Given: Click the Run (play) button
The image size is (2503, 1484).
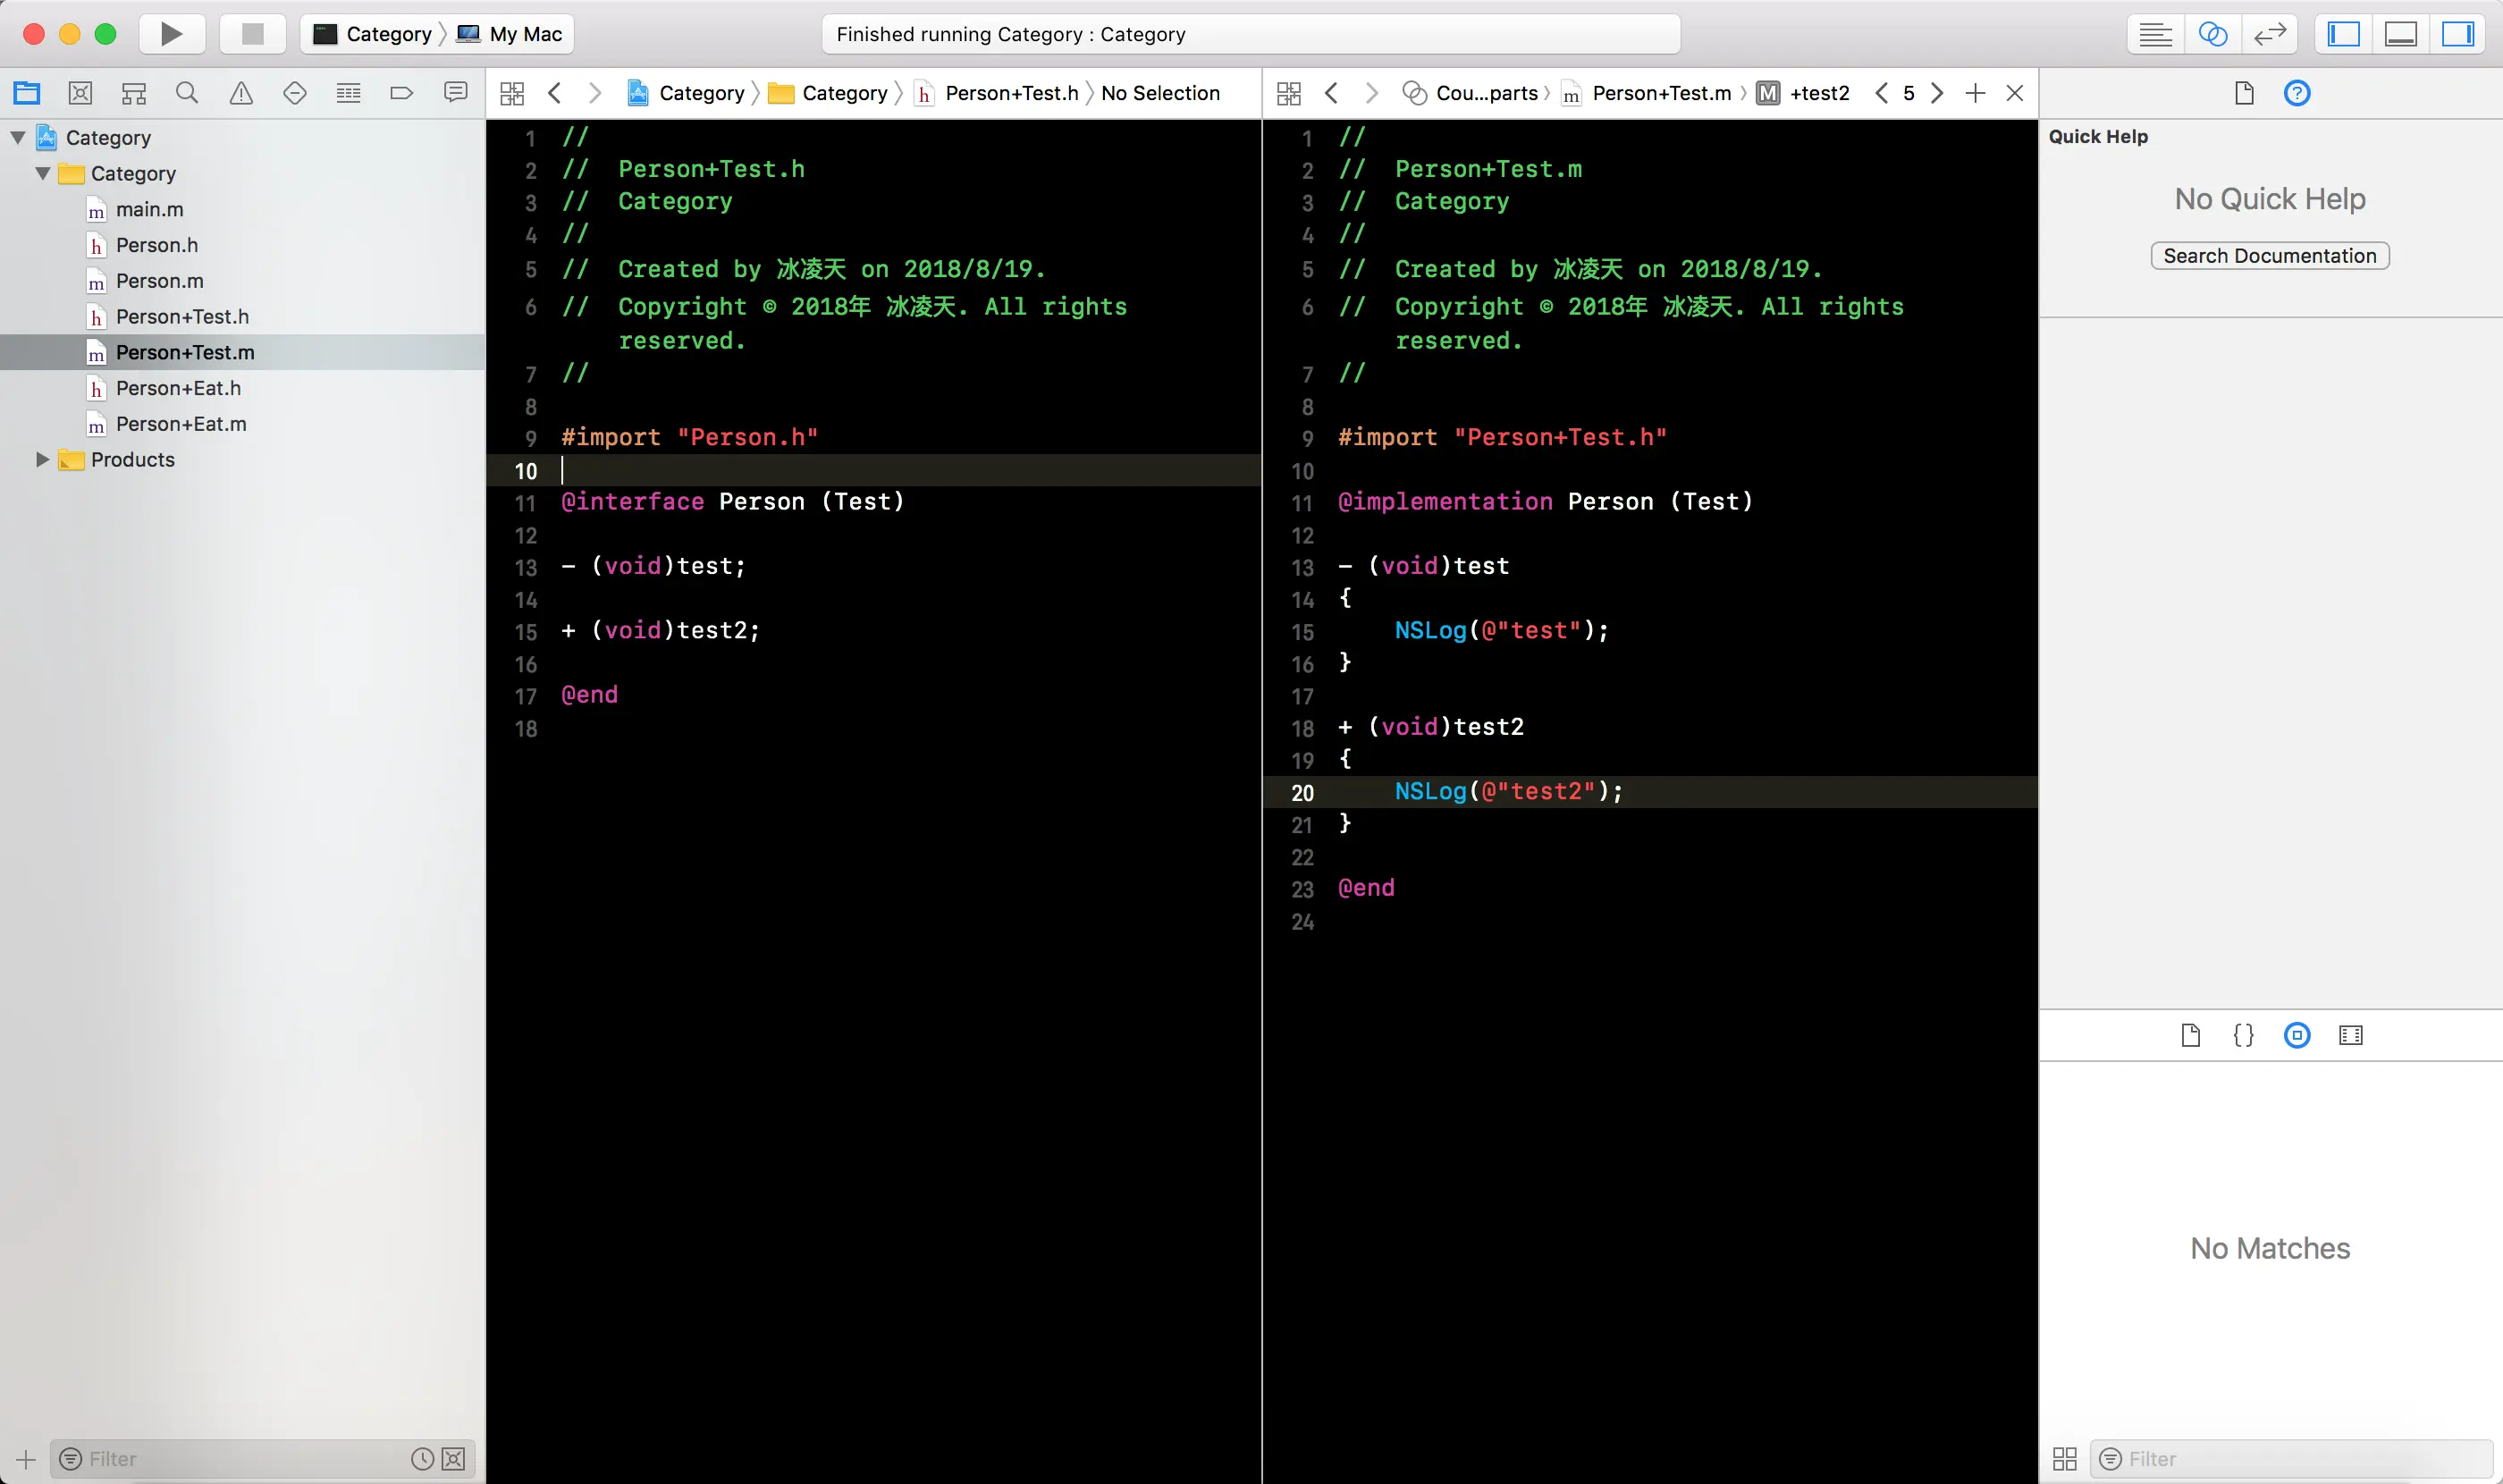Looking at the screenshot, I should point(171,34).
